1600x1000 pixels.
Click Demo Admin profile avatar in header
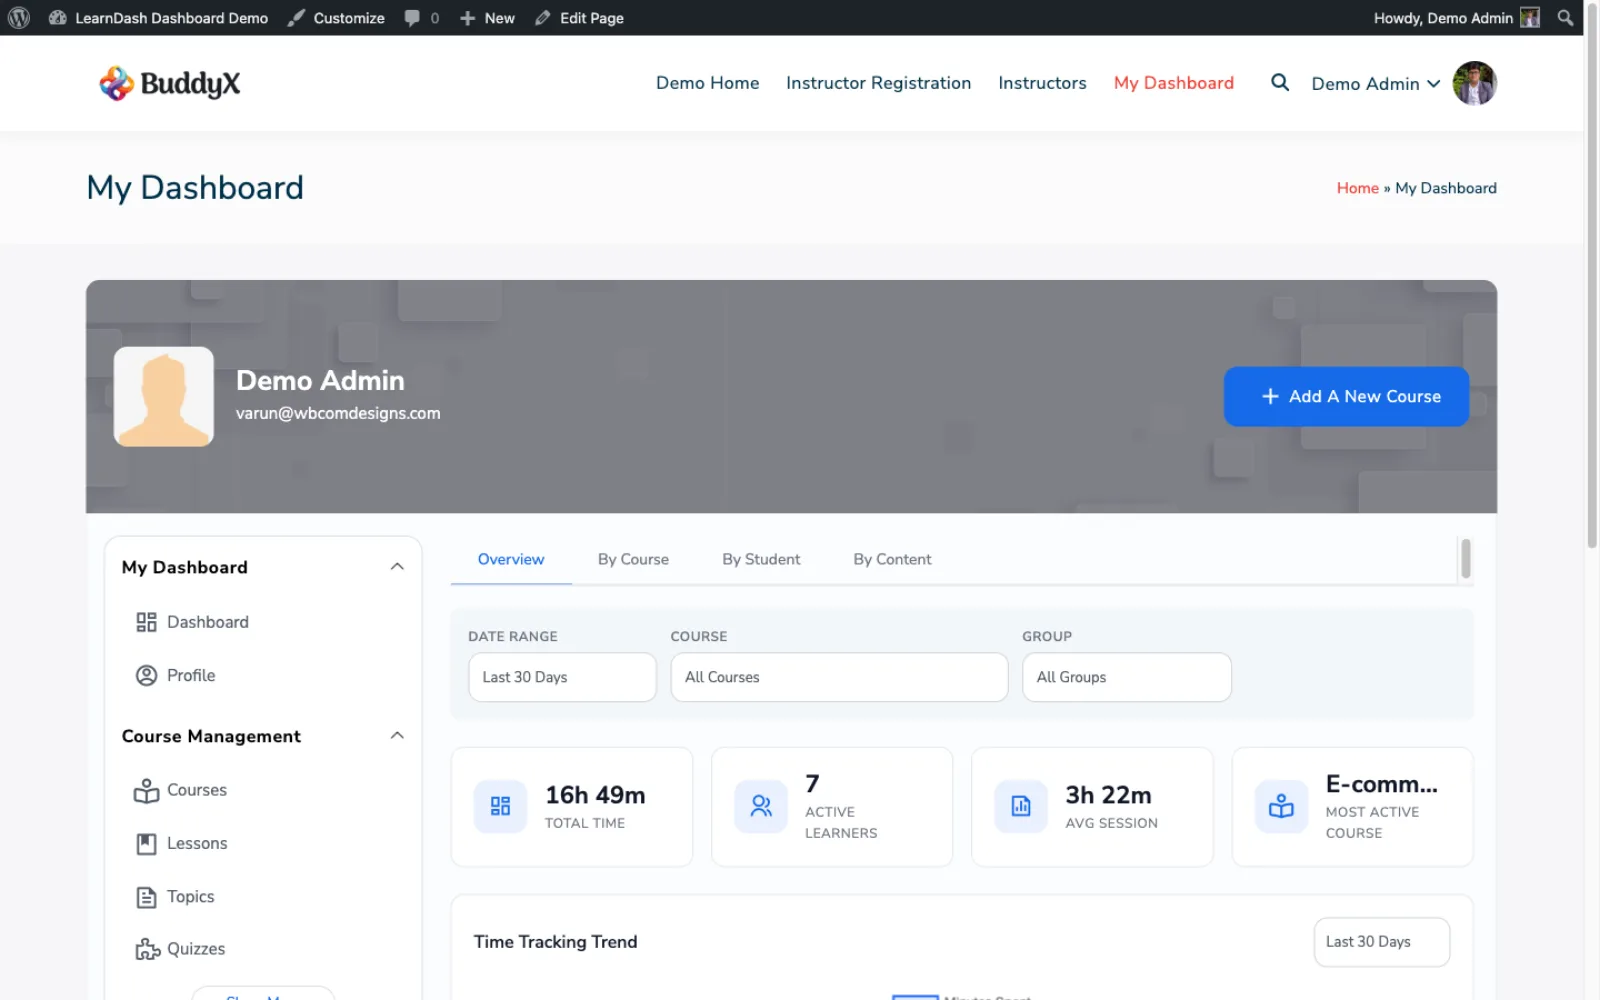coord(1474,83)
